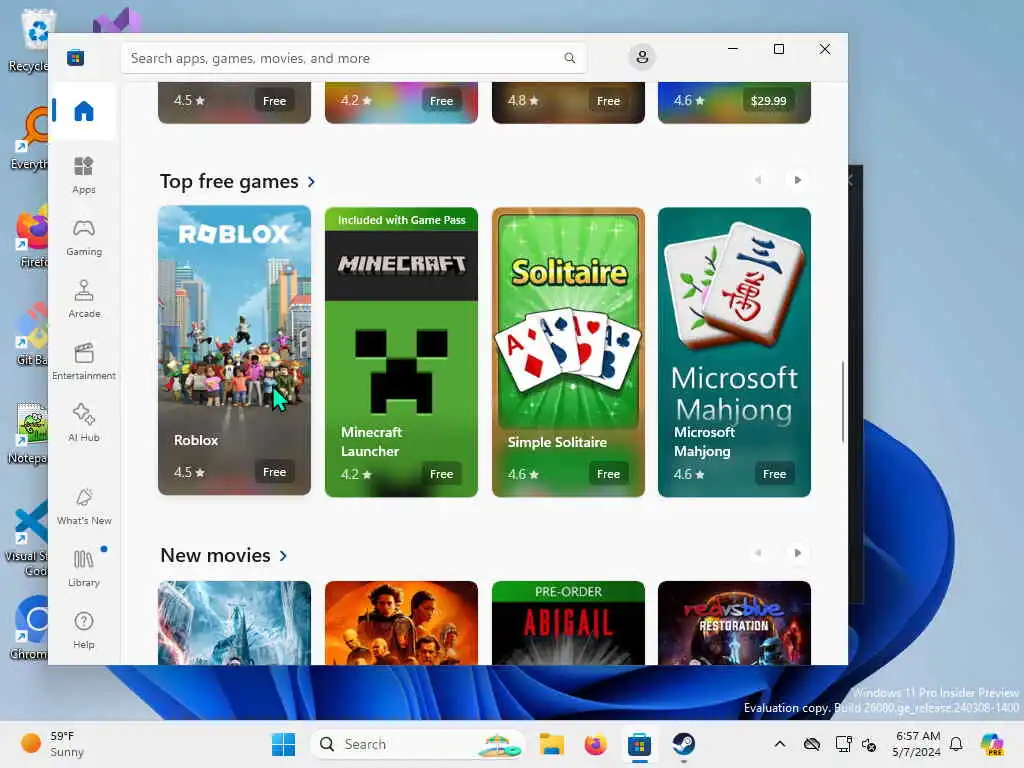The width and height of the screenshot is (1024, 768).
Task: Click the taskbar Search box
Action: (x=418, y=744)
